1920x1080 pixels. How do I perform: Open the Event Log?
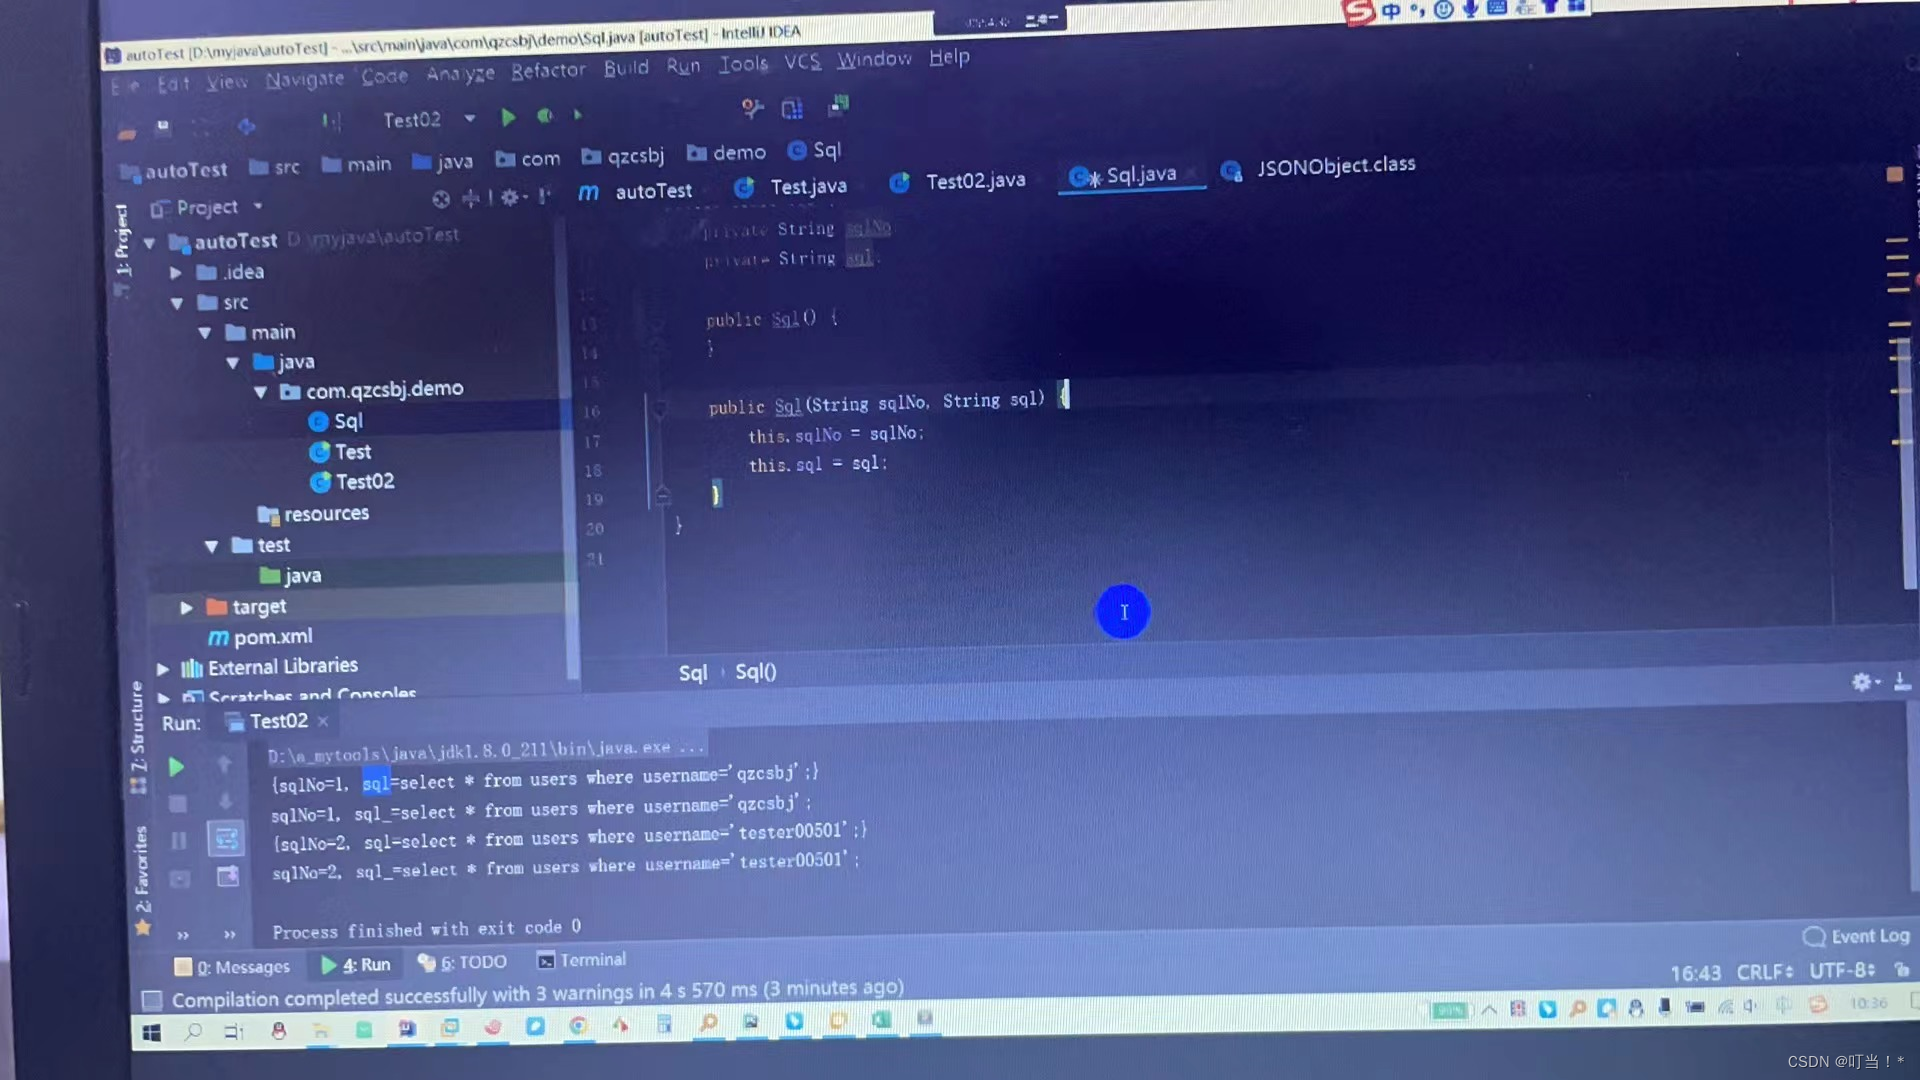[1856, 936]
